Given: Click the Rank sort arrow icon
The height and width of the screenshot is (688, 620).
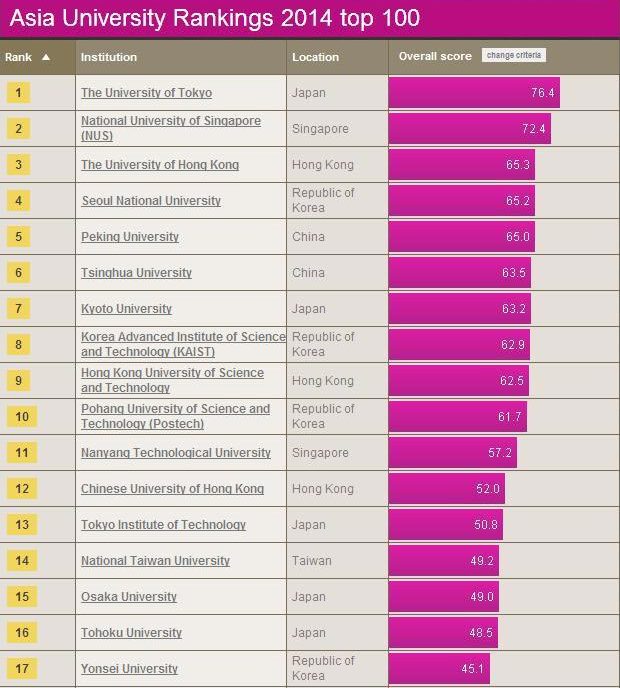Looking at the screenshot, I should coord(46,57).
